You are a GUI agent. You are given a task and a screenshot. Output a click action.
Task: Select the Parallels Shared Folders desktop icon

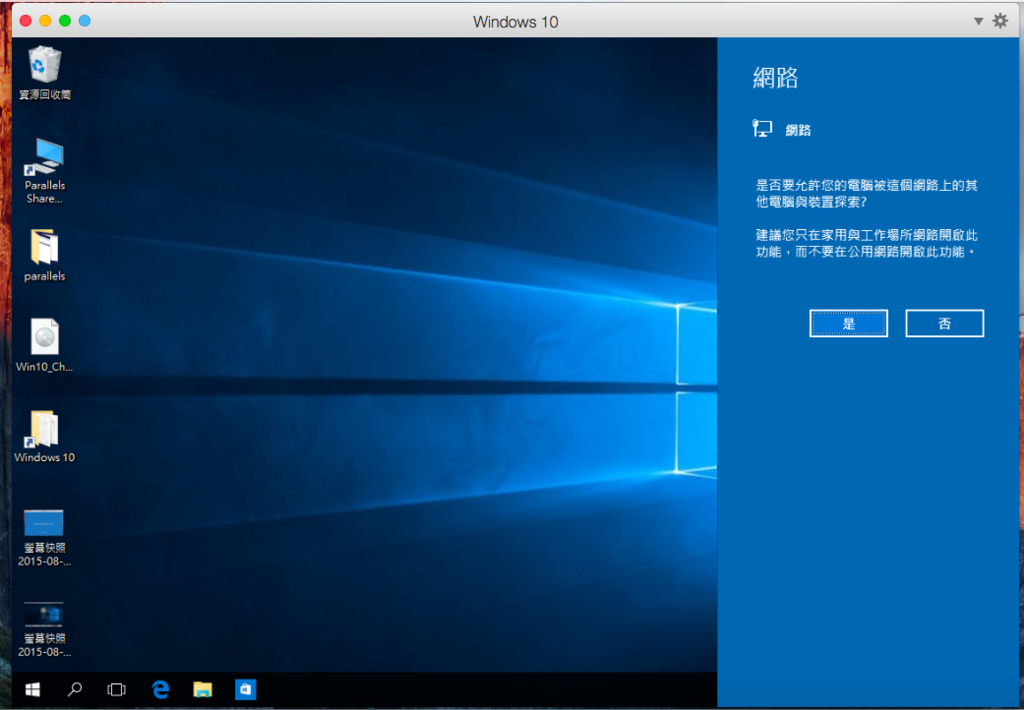coord(44,157)
